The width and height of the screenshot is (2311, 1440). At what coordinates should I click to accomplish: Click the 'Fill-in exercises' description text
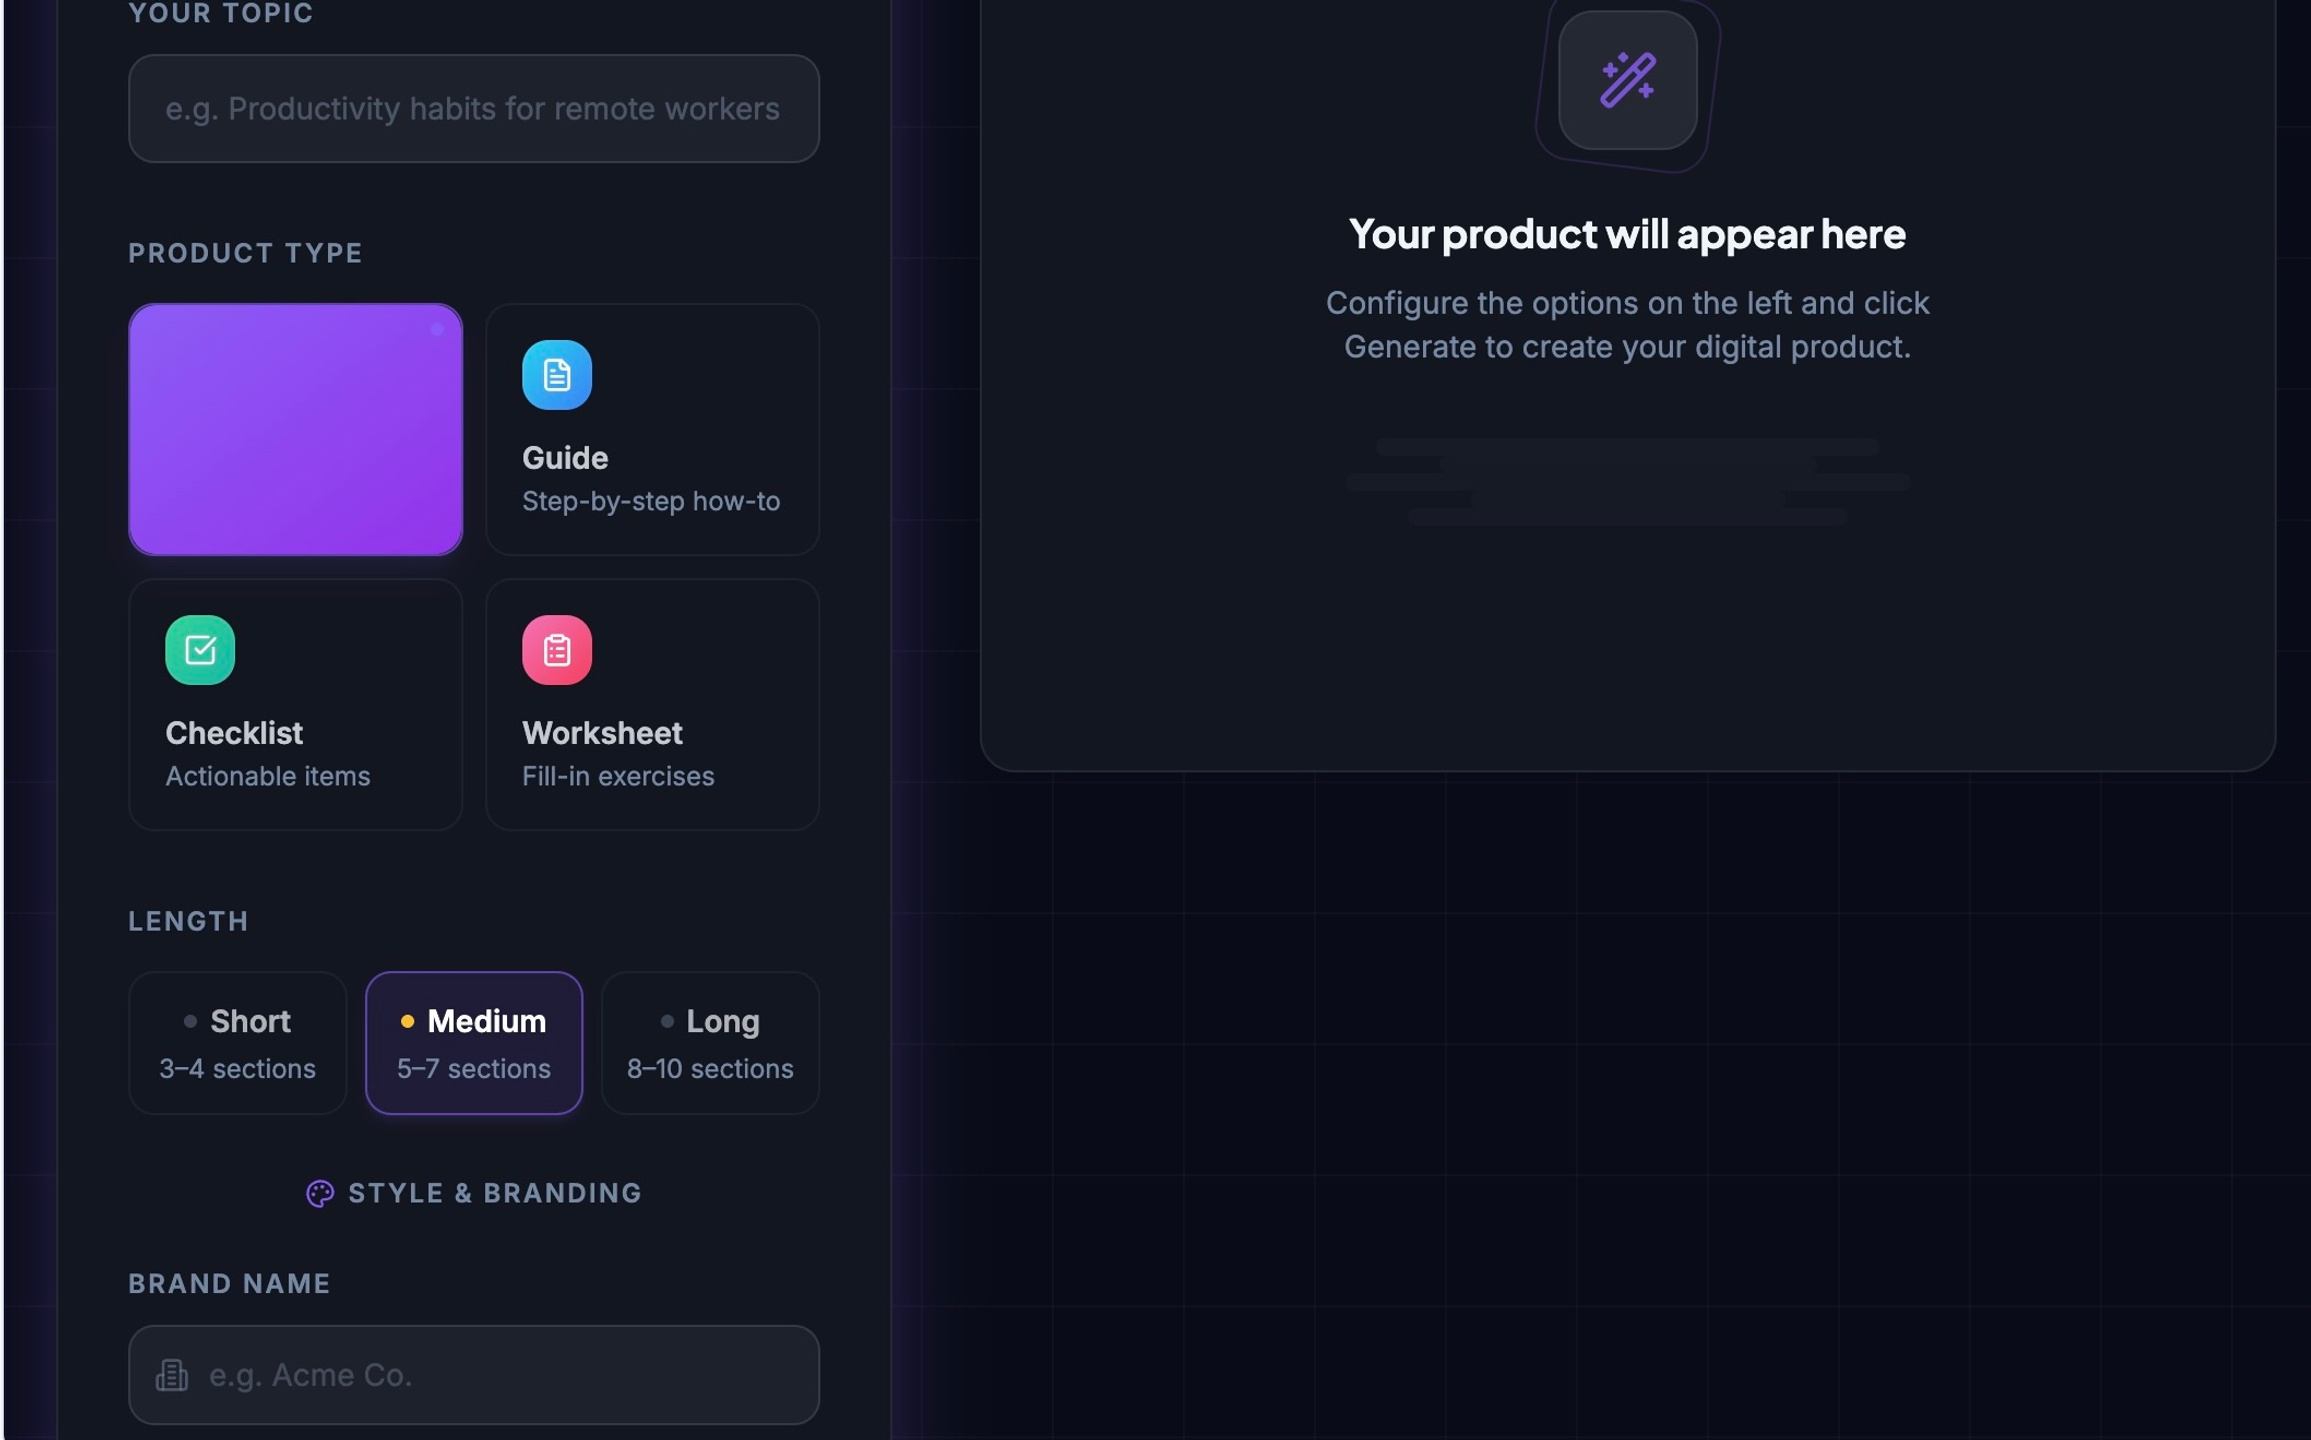[618, 776]
